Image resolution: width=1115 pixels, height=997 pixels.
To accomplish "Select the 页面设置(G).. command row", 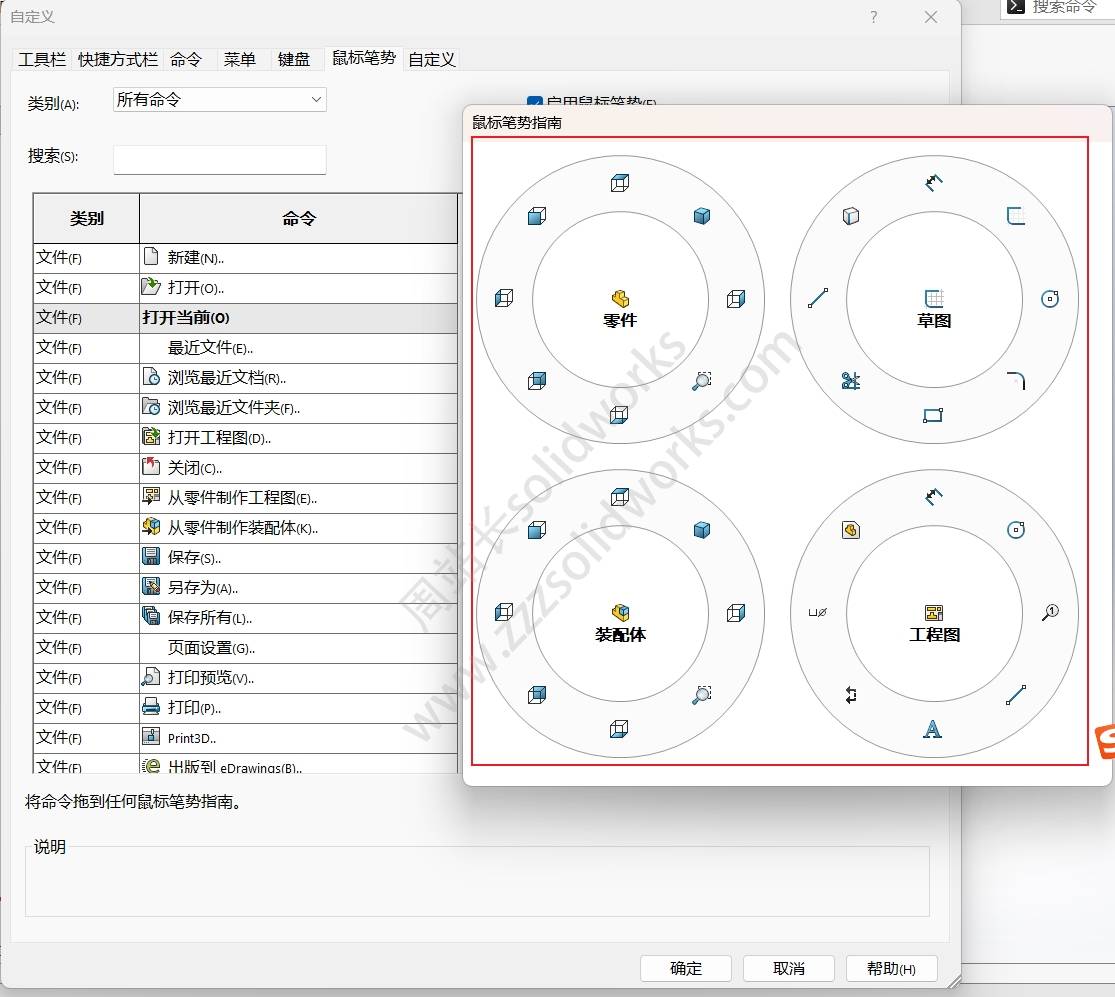I will 245,648.
